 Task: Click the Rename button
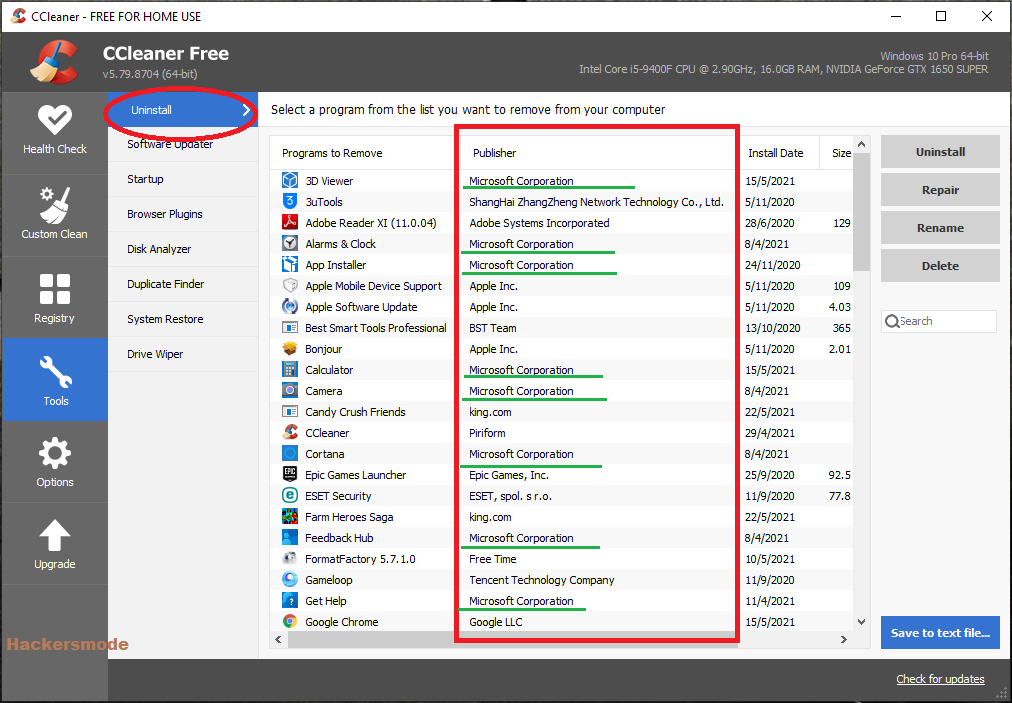tap(940, 228)
